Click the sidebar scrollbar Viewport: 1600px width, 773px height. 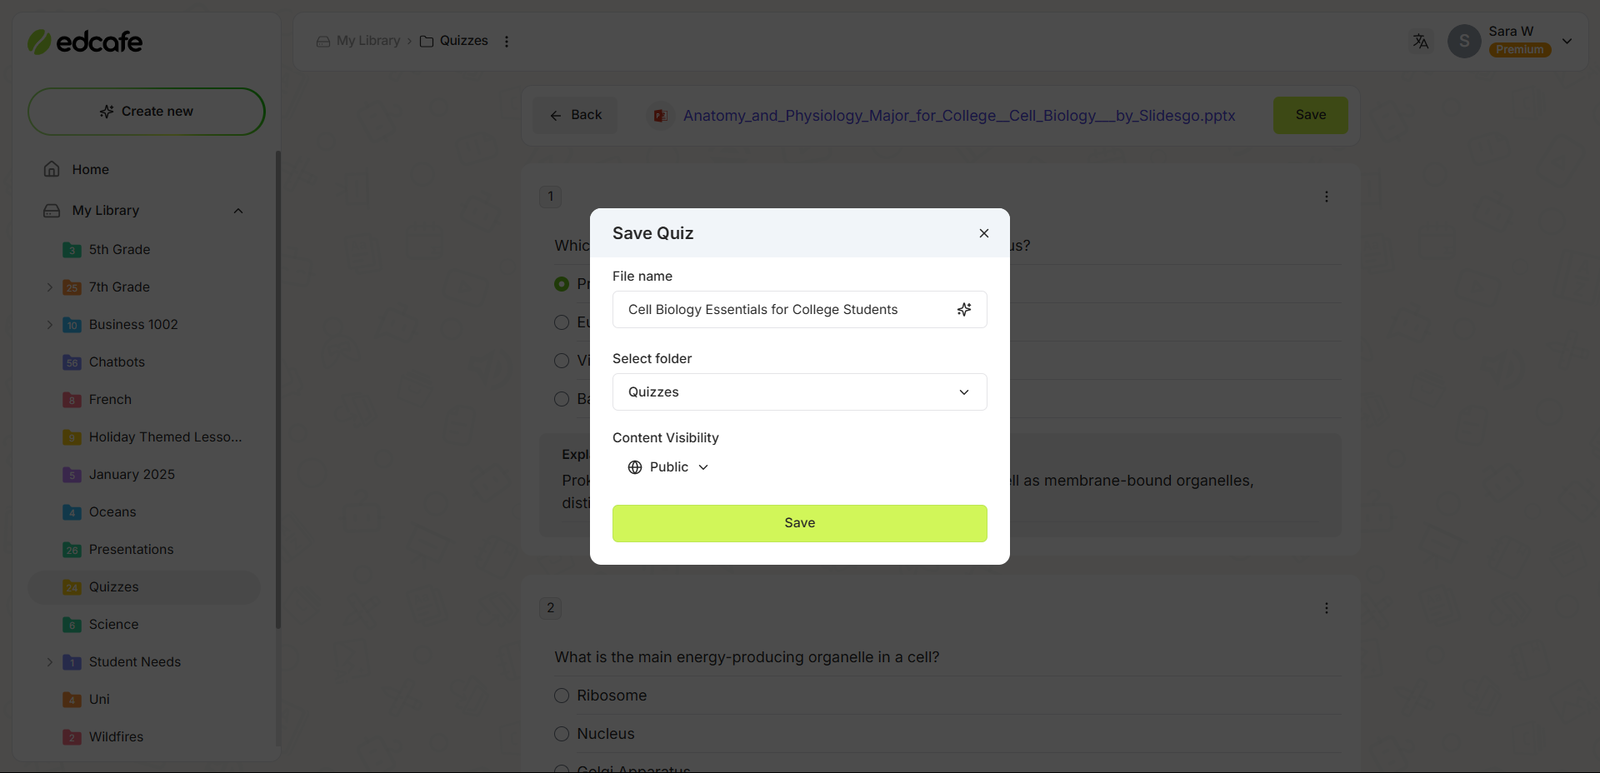pos(278,390)
